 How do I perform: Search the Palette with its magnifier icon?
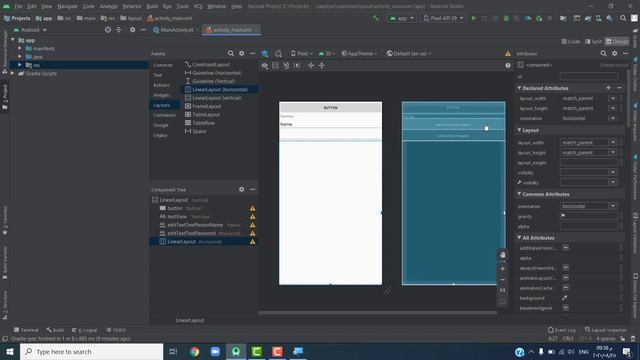pyautogui.click(x=231, y=53)
